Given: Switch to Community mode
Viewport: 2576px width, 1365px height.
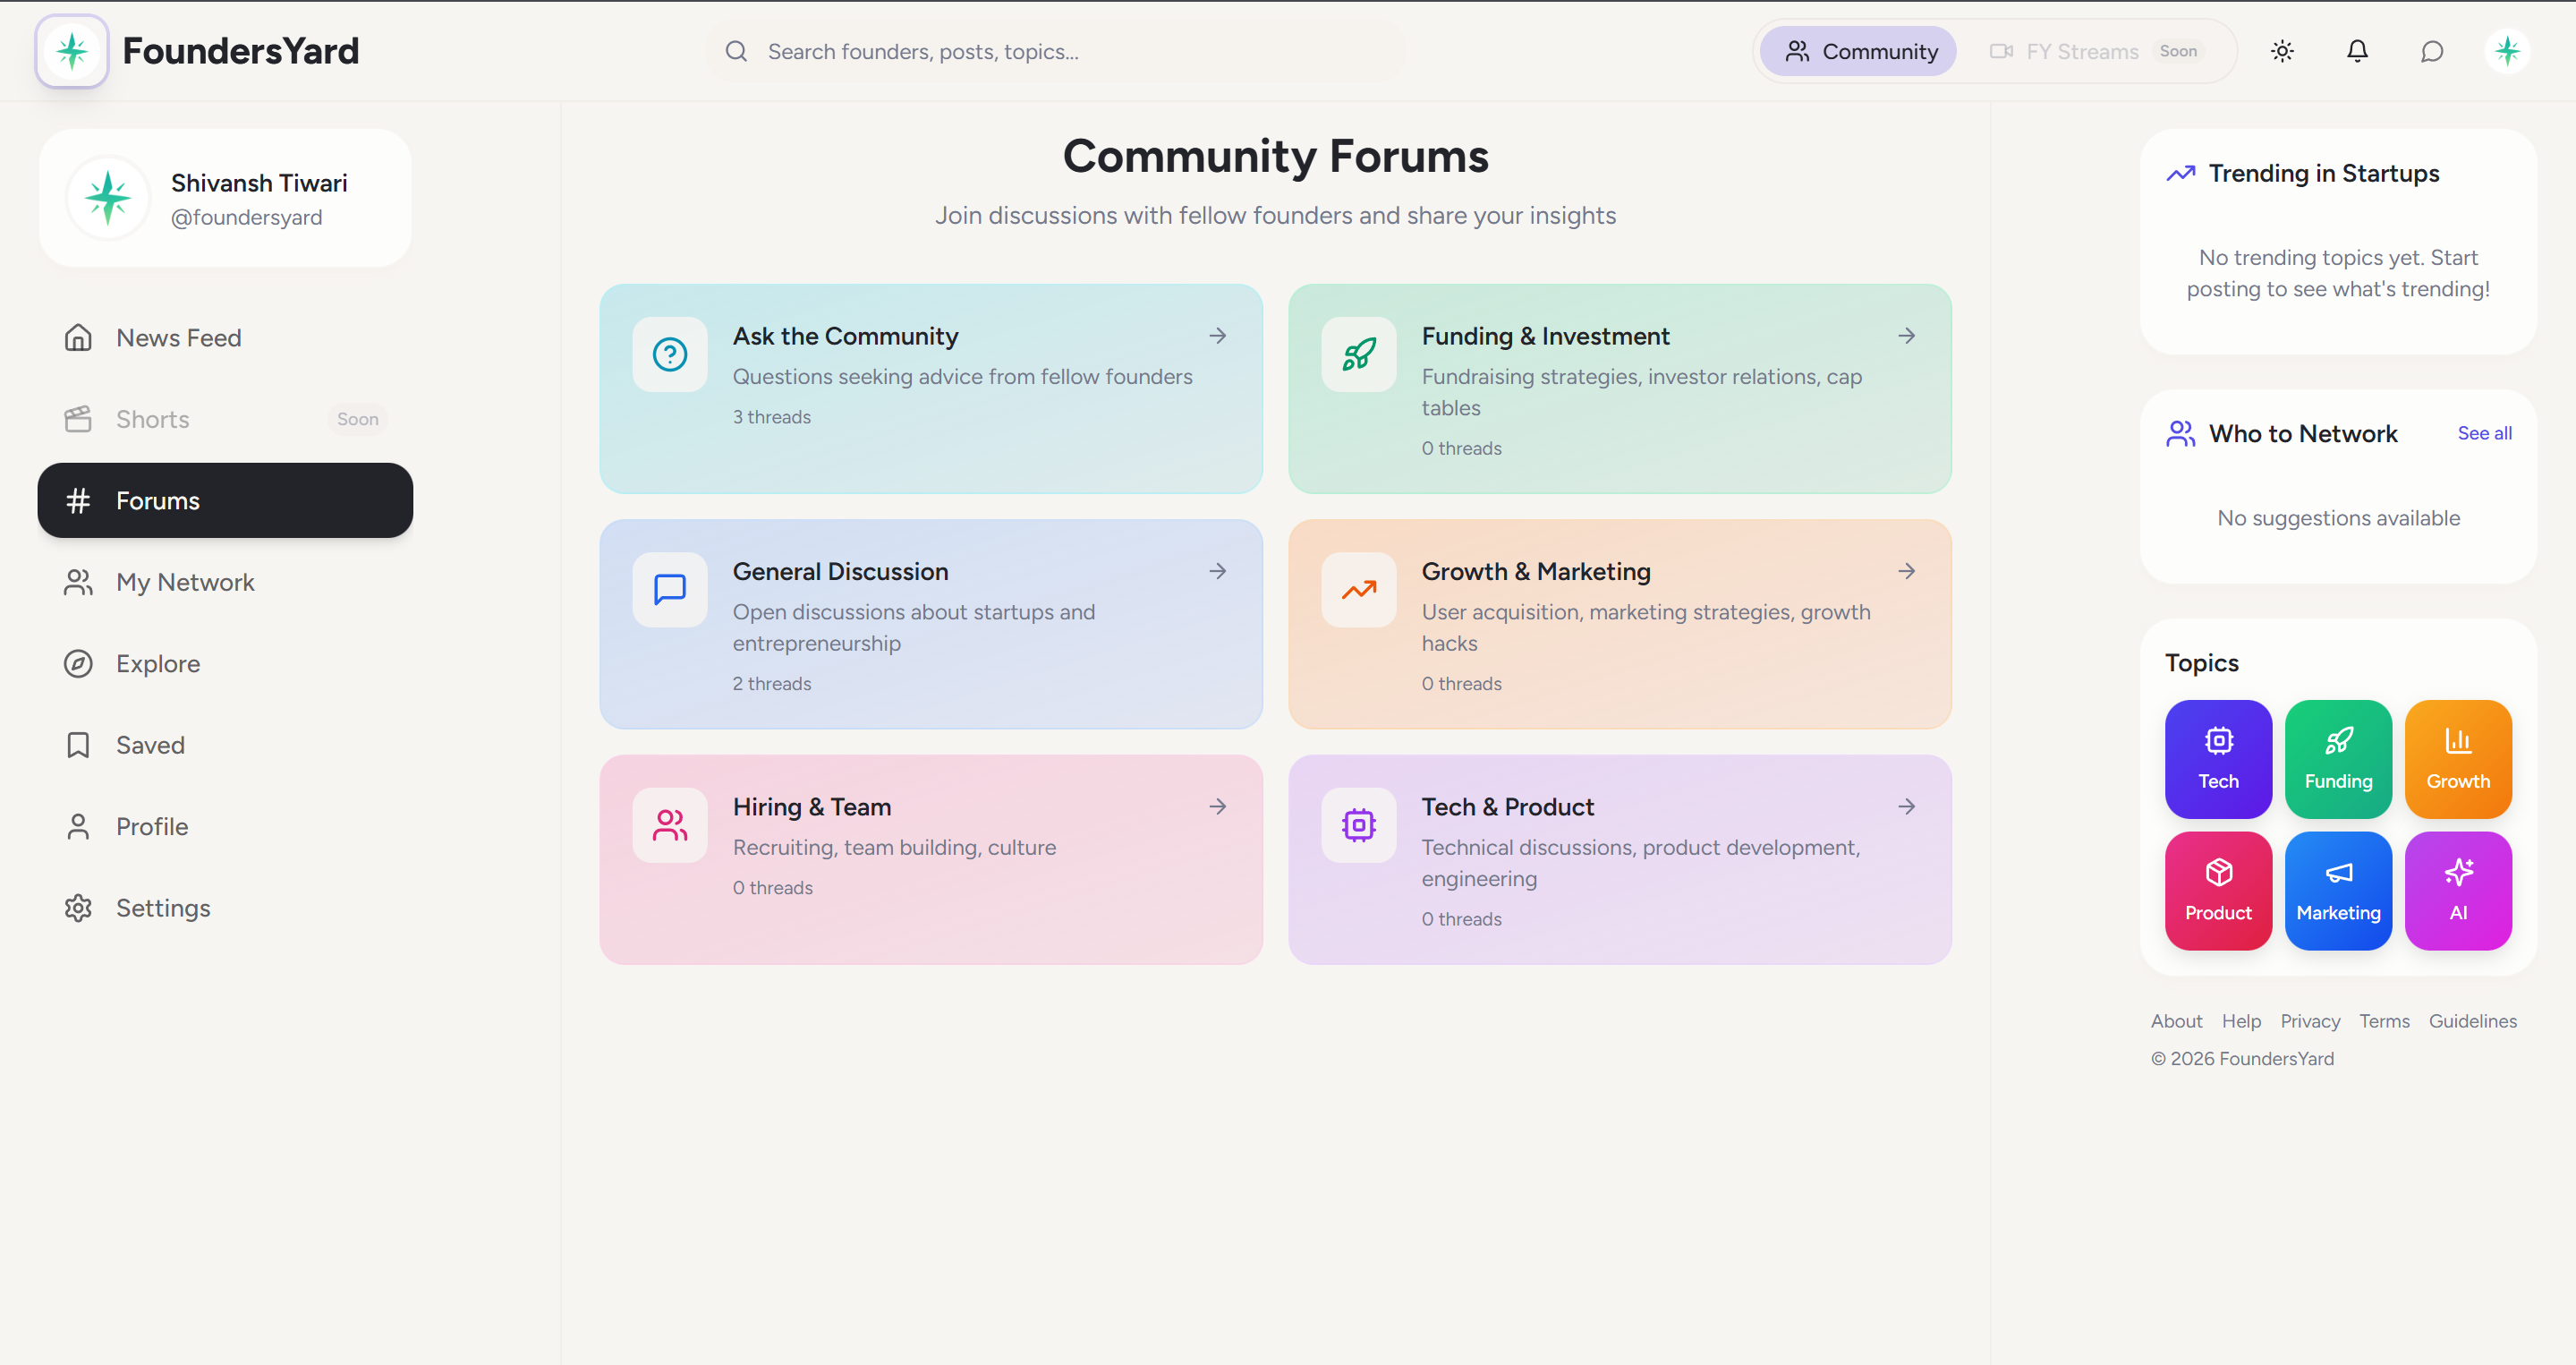Looking at the screenshot, I should 1859,51.
